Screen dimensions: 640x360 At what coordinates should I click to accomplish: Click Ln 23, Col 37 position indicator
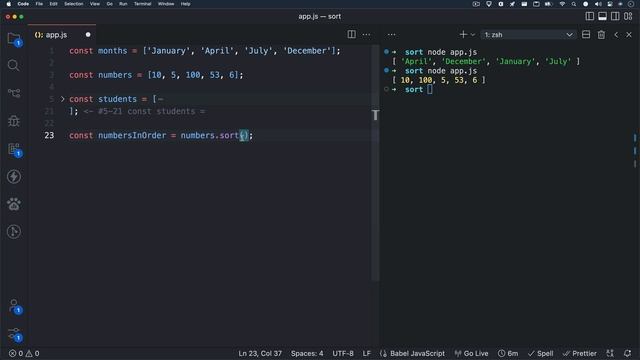[260, 353]
